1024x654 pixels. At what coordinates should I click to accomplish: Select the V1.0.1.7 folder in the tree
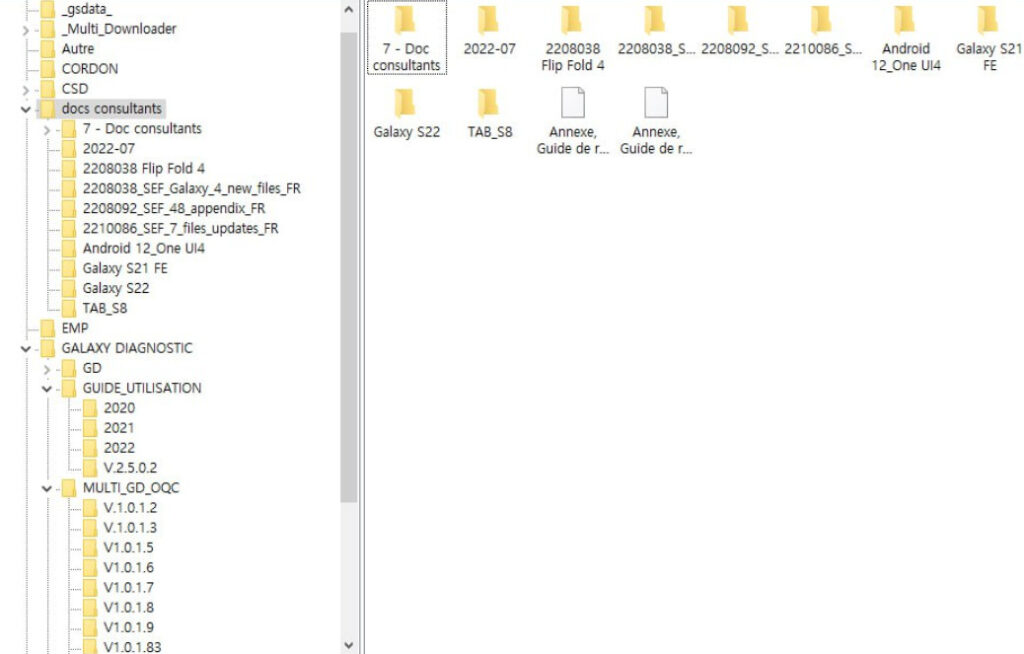pos(128,588)
